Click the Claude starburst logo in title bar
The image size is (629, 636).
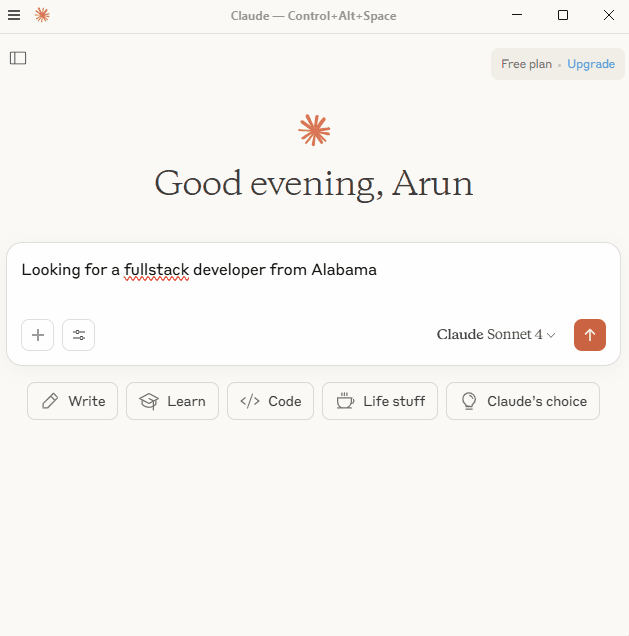42,15
